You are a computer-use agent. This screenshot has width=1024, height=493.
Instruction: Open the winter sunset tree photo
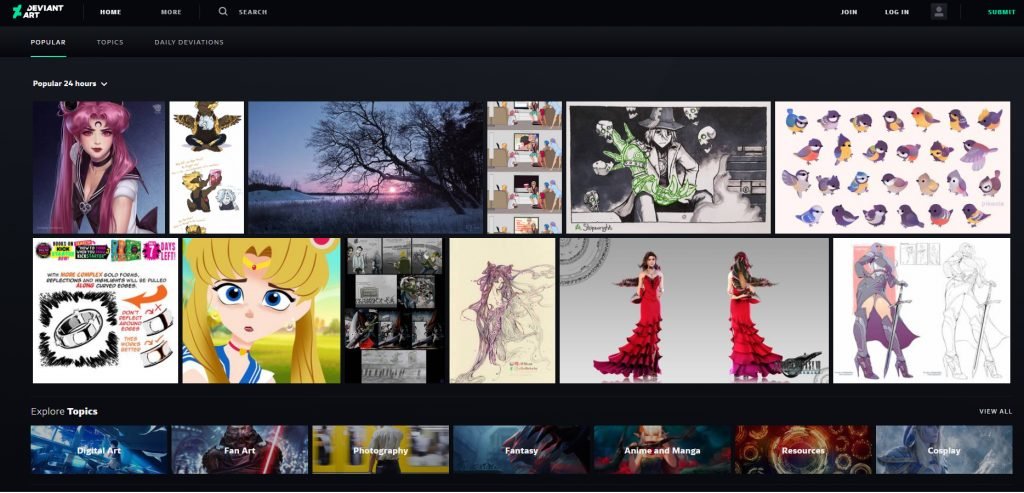point(365,167)
